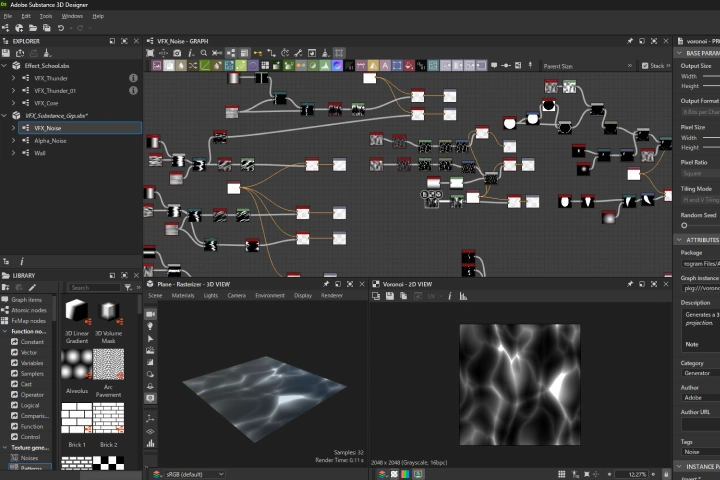The width and height of the screenshot is (720, 480).
Task: Click the clean graph broom icon
Action: [x=325, y=53]
